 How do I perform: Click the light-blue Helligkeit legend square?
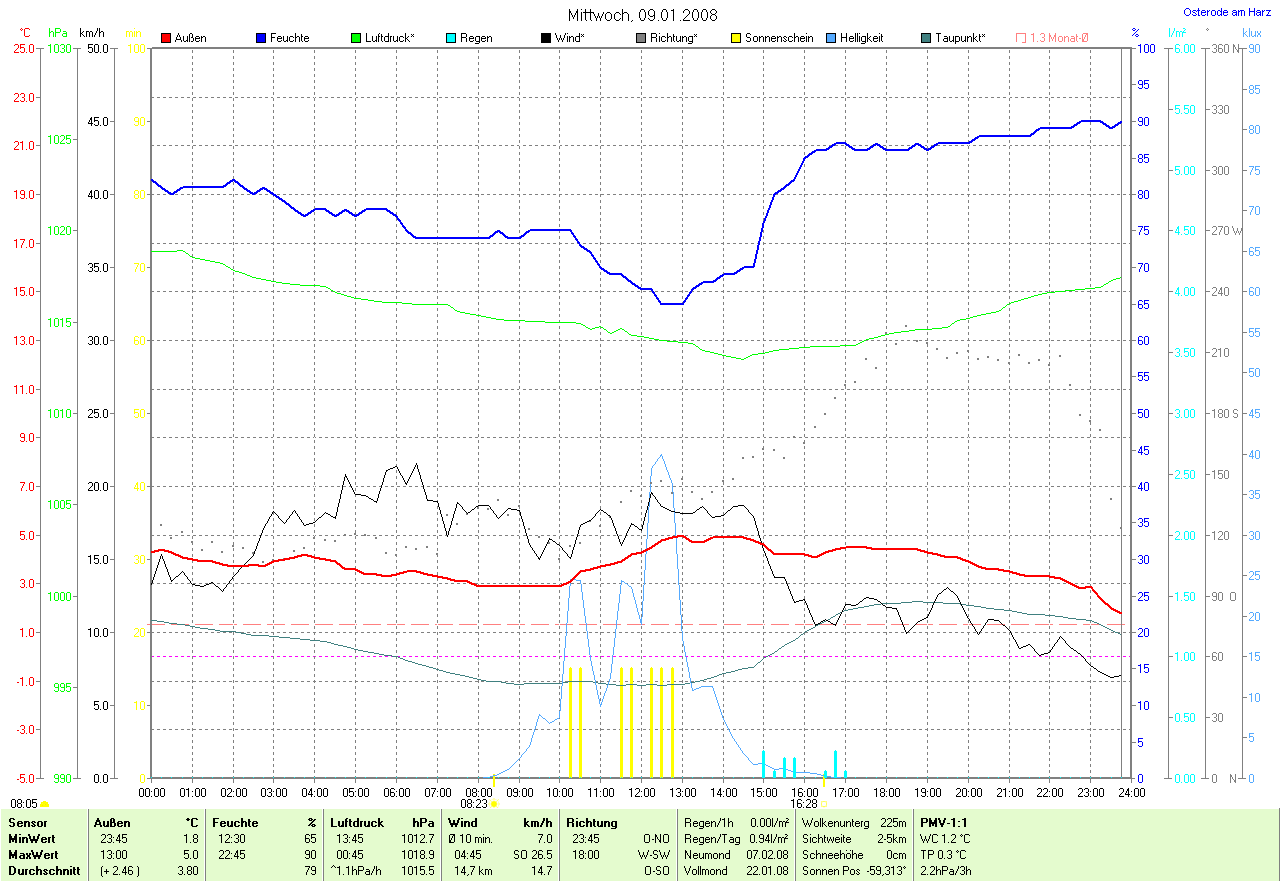tap(832, 38)
